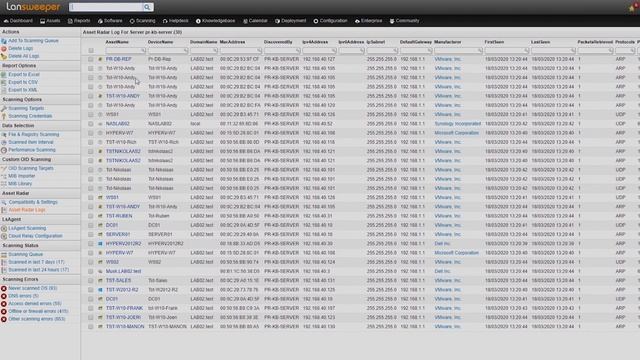Open the TST-W10-FRANK asset link
Screen dimensions: 640x360
point(124,308)
